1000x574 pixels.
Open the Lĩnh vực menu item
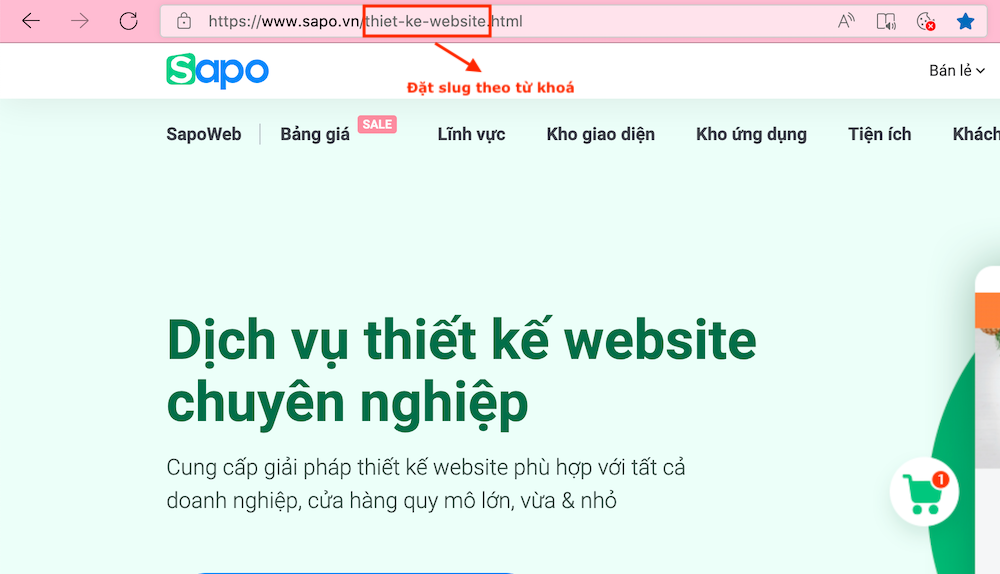point(471,134)
